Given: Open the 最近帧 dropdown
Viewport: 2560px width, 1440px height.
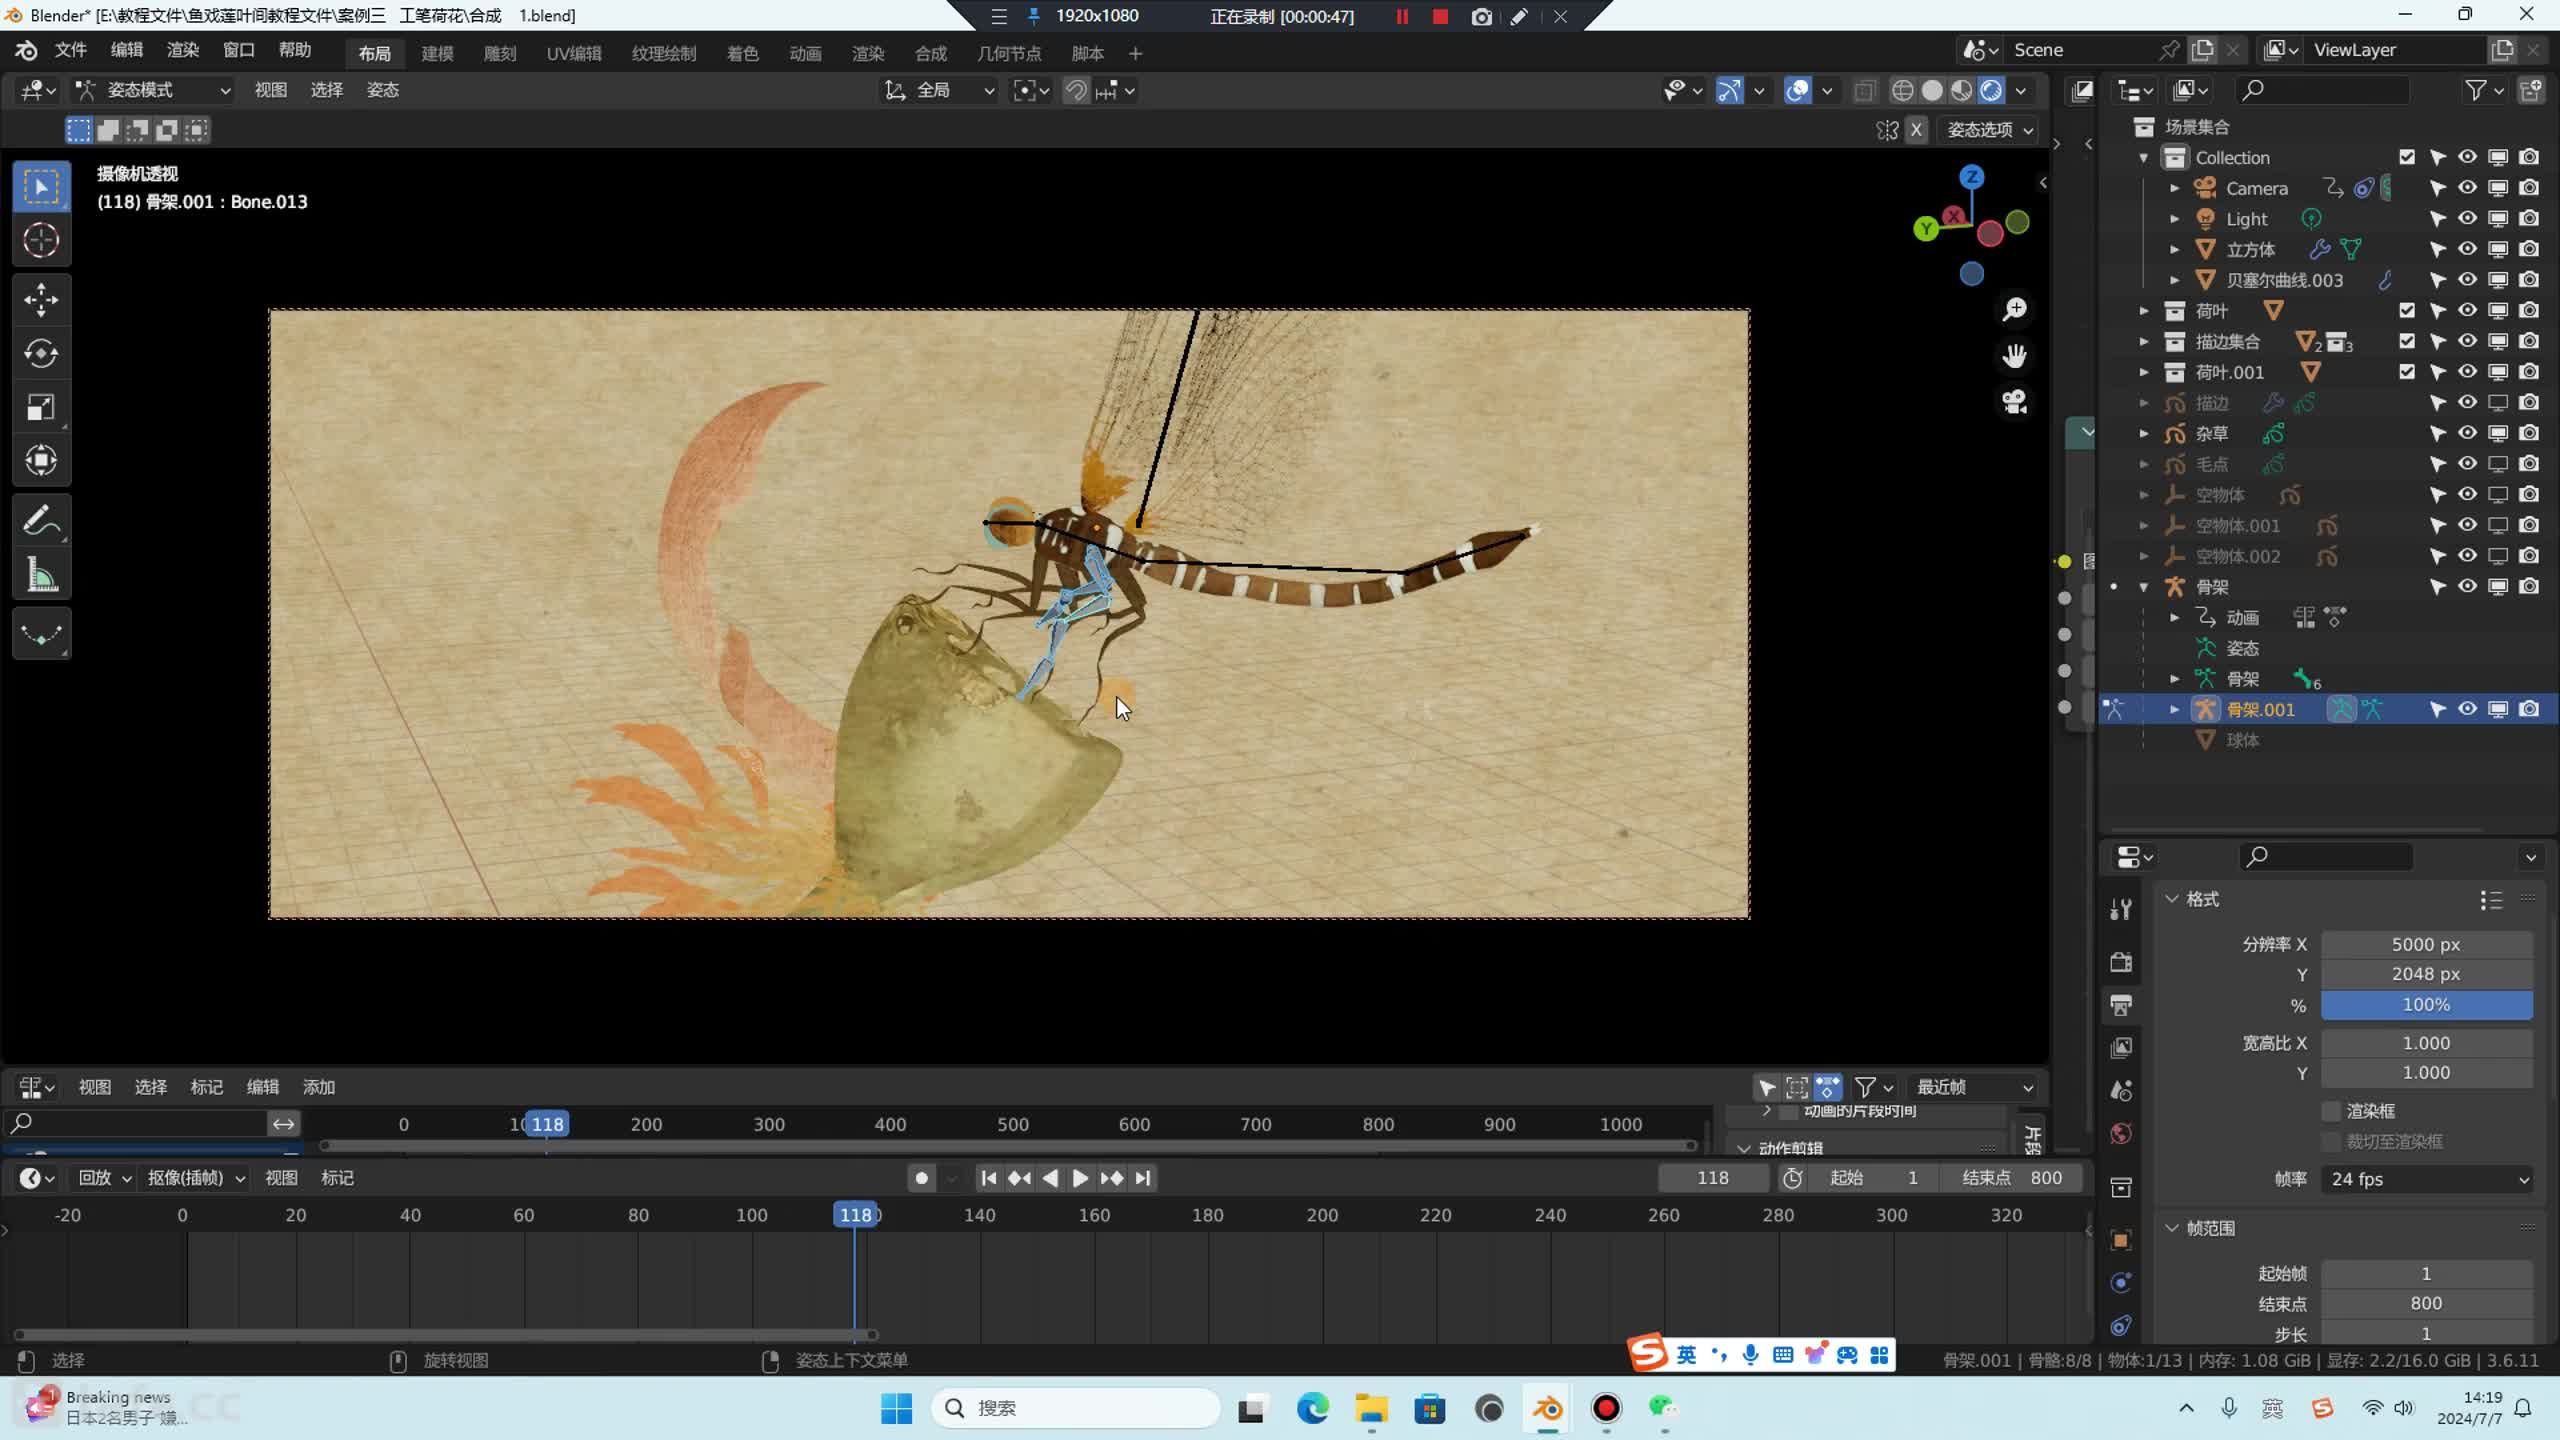Looking at the screenshot, I should pyautogui.click(x=1974, y=1087).
